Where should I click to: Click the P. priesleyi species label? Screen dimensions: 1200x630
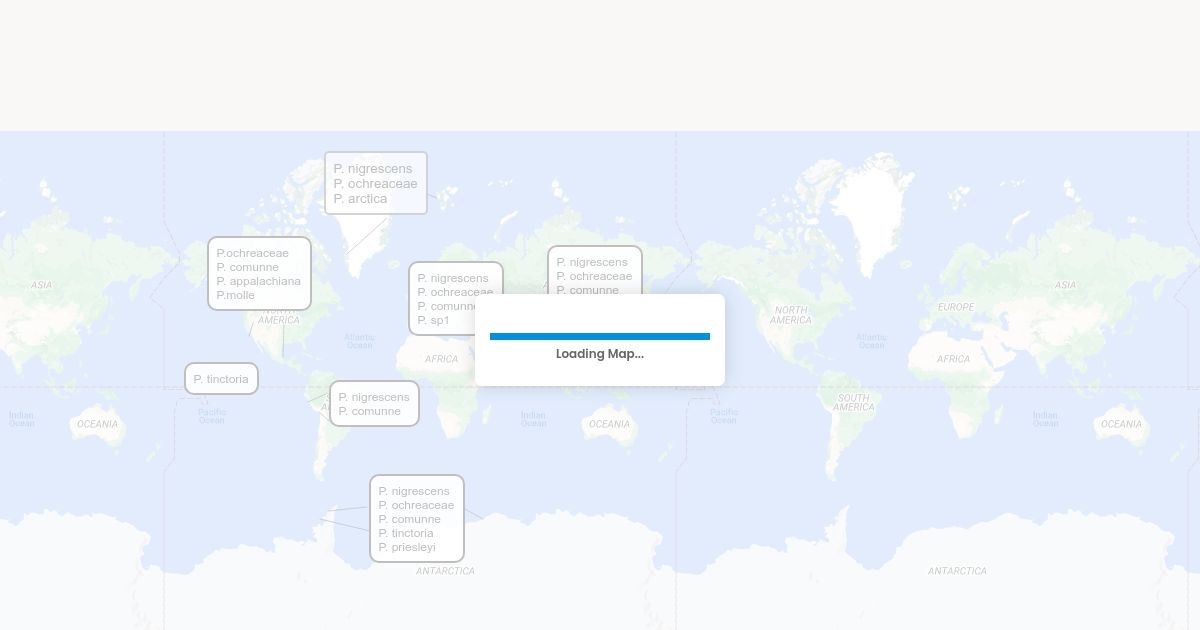[407, 547]
